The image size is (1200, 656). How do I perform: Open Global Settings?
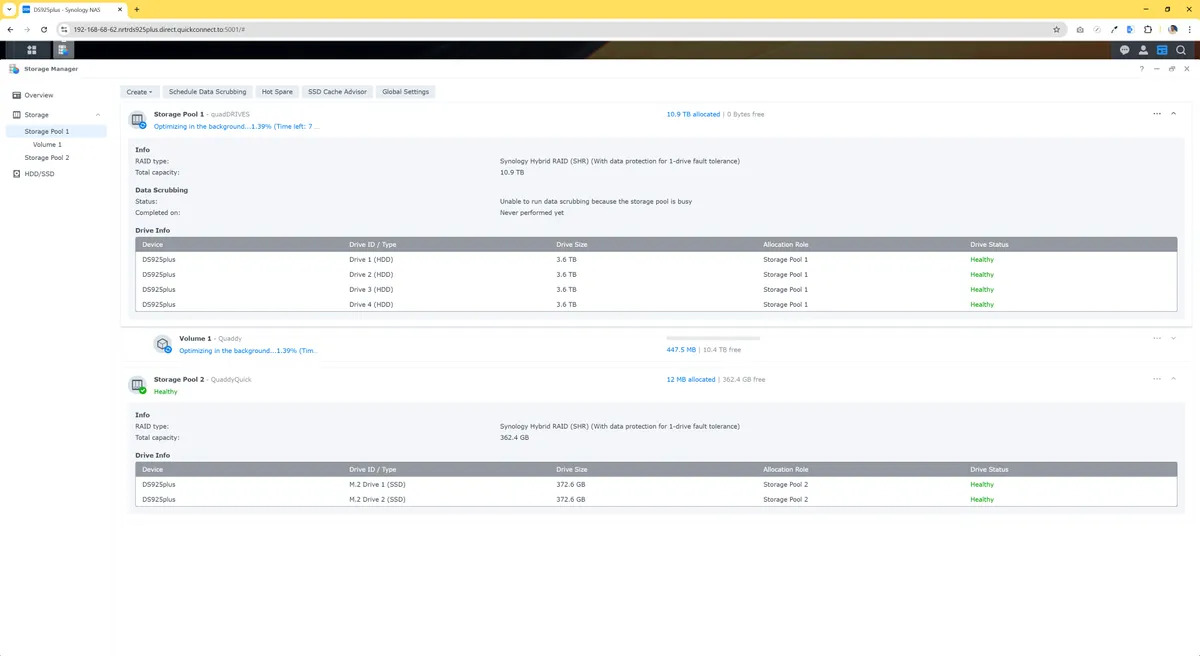[405, 91]
